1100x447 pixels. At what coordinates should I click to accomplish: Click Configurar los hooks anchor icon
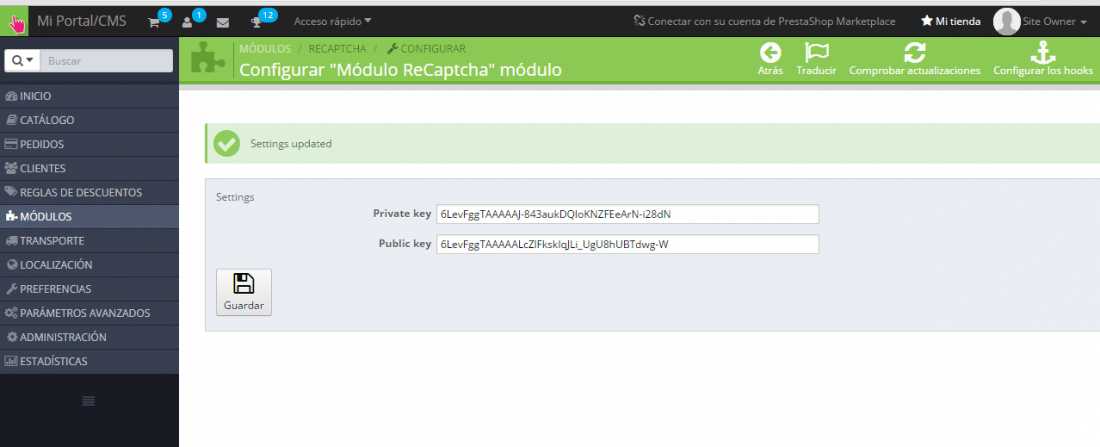[1042, 53]
